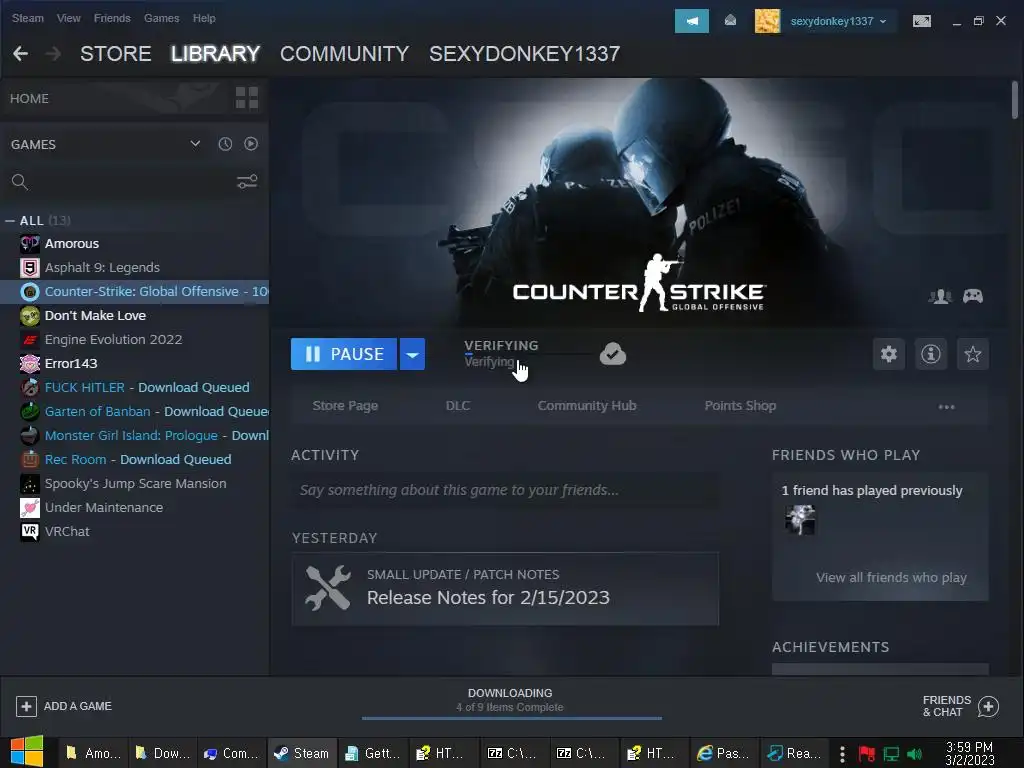Go back with the left arrow

click(x=21, y=54)
